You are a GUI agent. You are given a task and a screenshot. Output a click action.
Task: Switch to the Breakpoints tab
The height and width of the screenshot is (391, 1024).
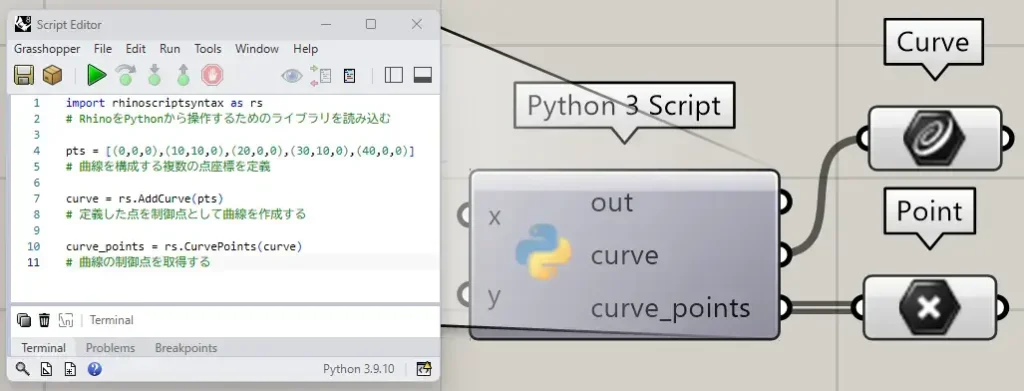[x=186, y=348]
